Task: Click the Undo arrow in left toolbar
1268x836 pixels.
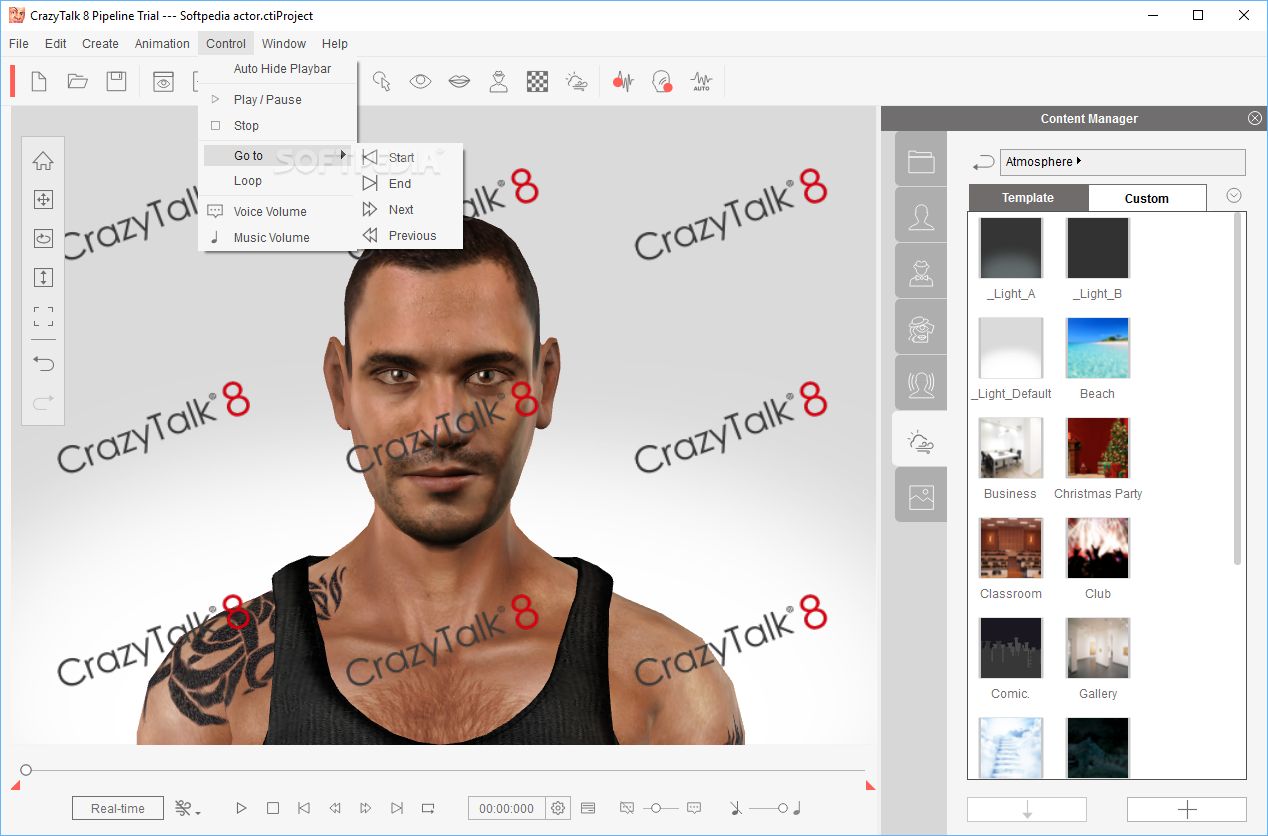Action: (43, 363)
